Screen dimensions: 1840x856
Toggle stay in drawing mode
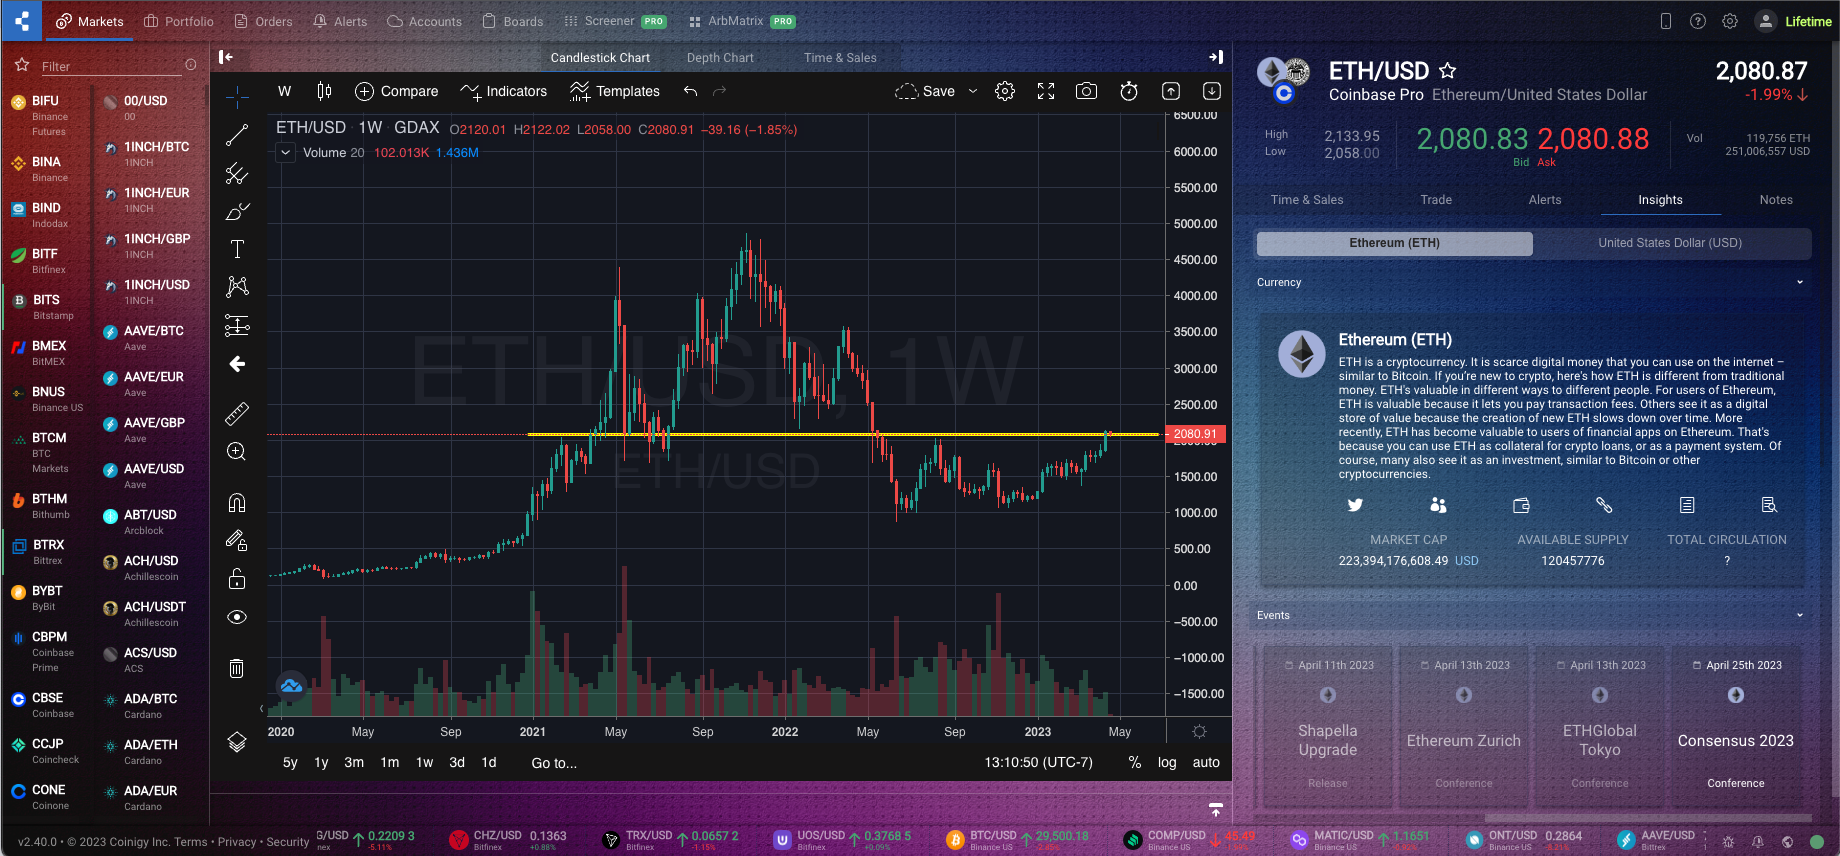pos(237,540)
